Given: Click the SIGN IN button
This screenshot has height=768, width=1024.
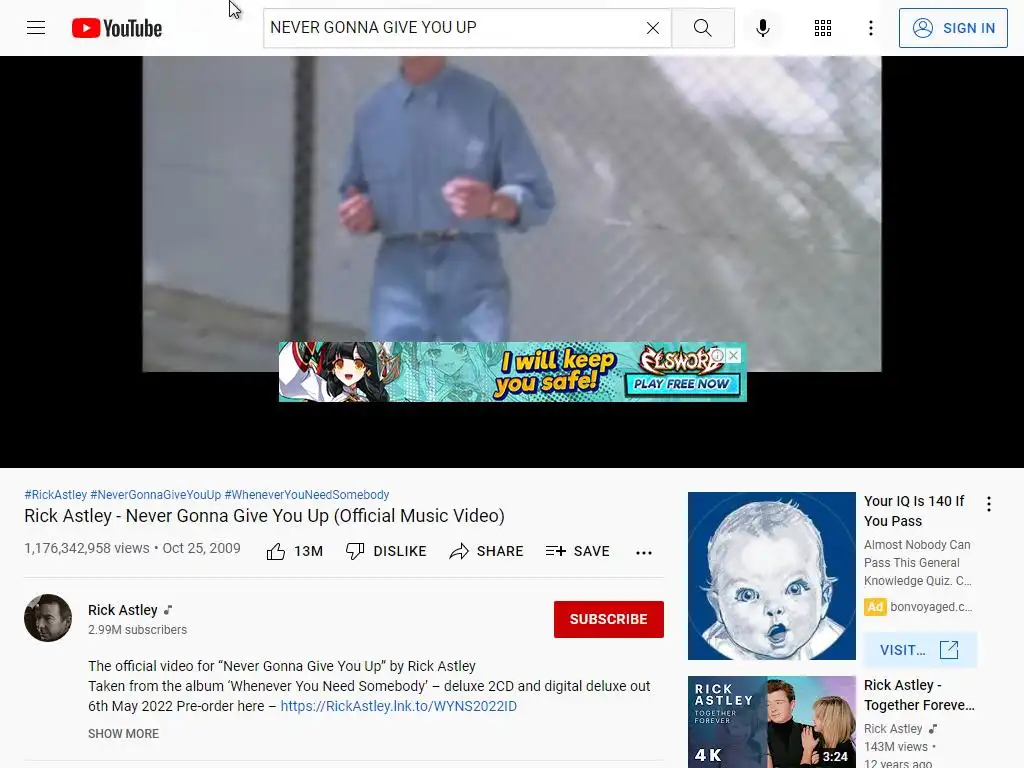Looking at the screenshot, I should (x=953, y=27).
